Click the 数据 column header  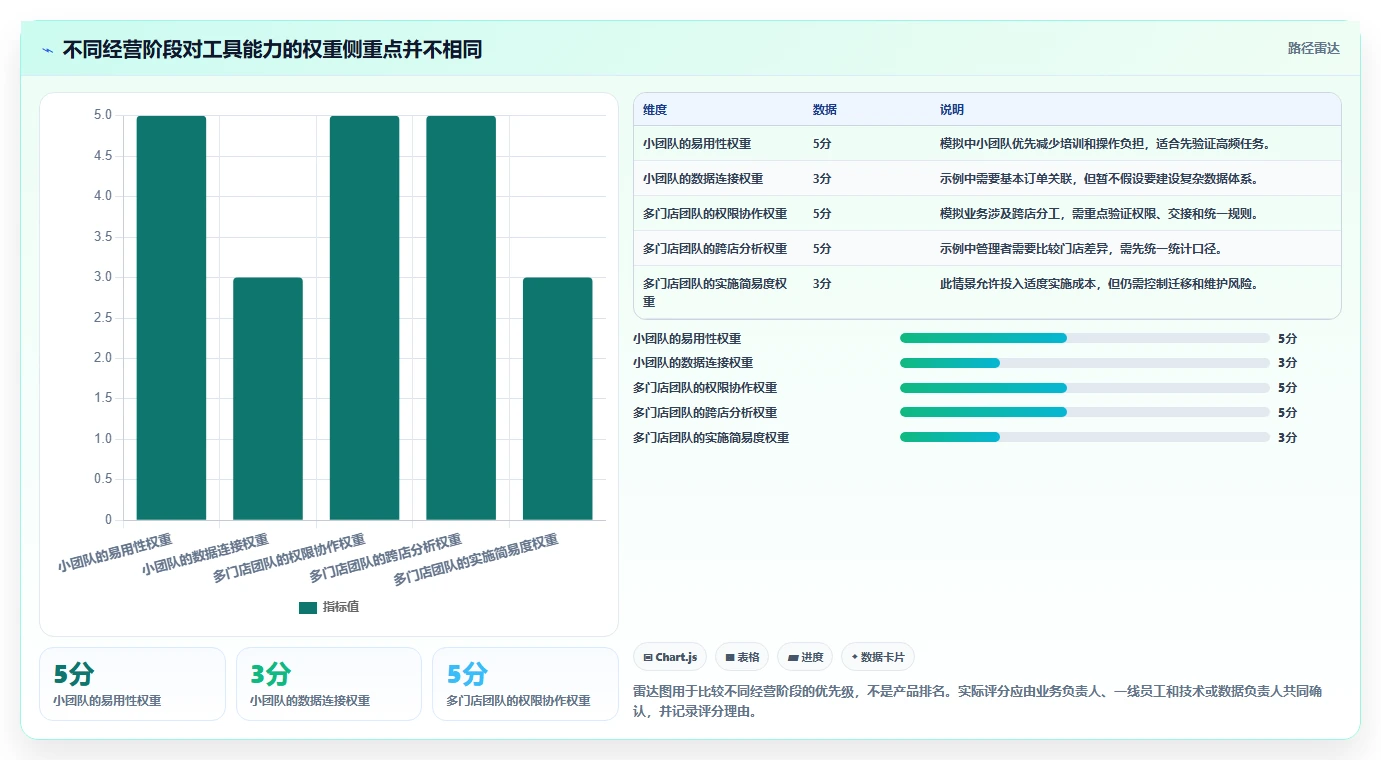tap(825, 110)
